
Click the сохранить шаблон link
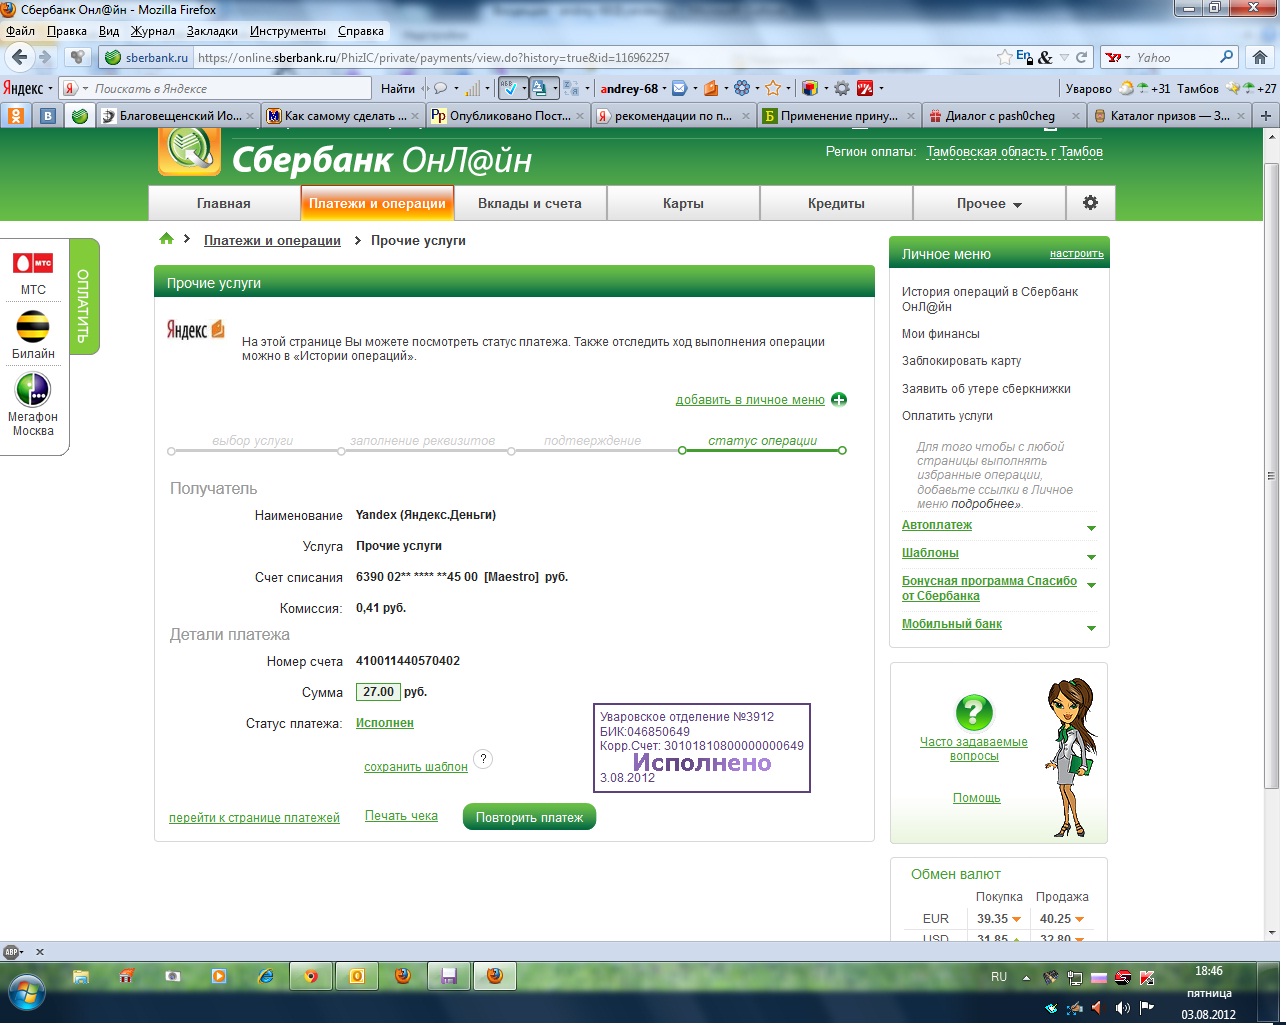(x=416, y=766)
